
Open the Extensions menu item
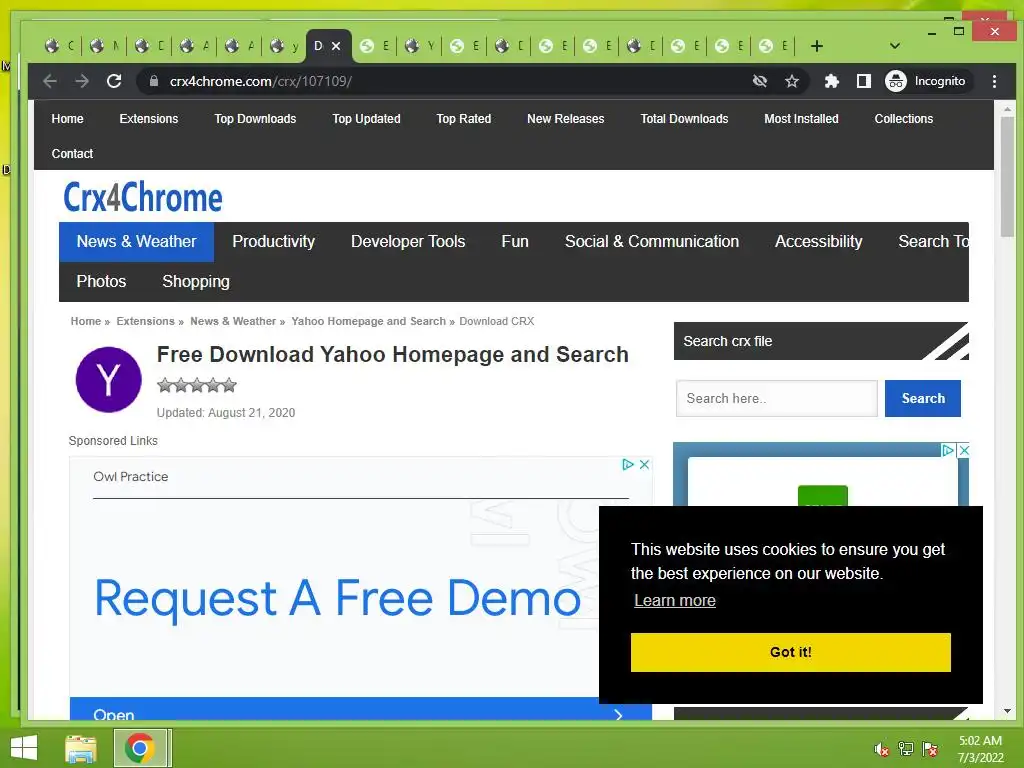[x=148, y=119]
